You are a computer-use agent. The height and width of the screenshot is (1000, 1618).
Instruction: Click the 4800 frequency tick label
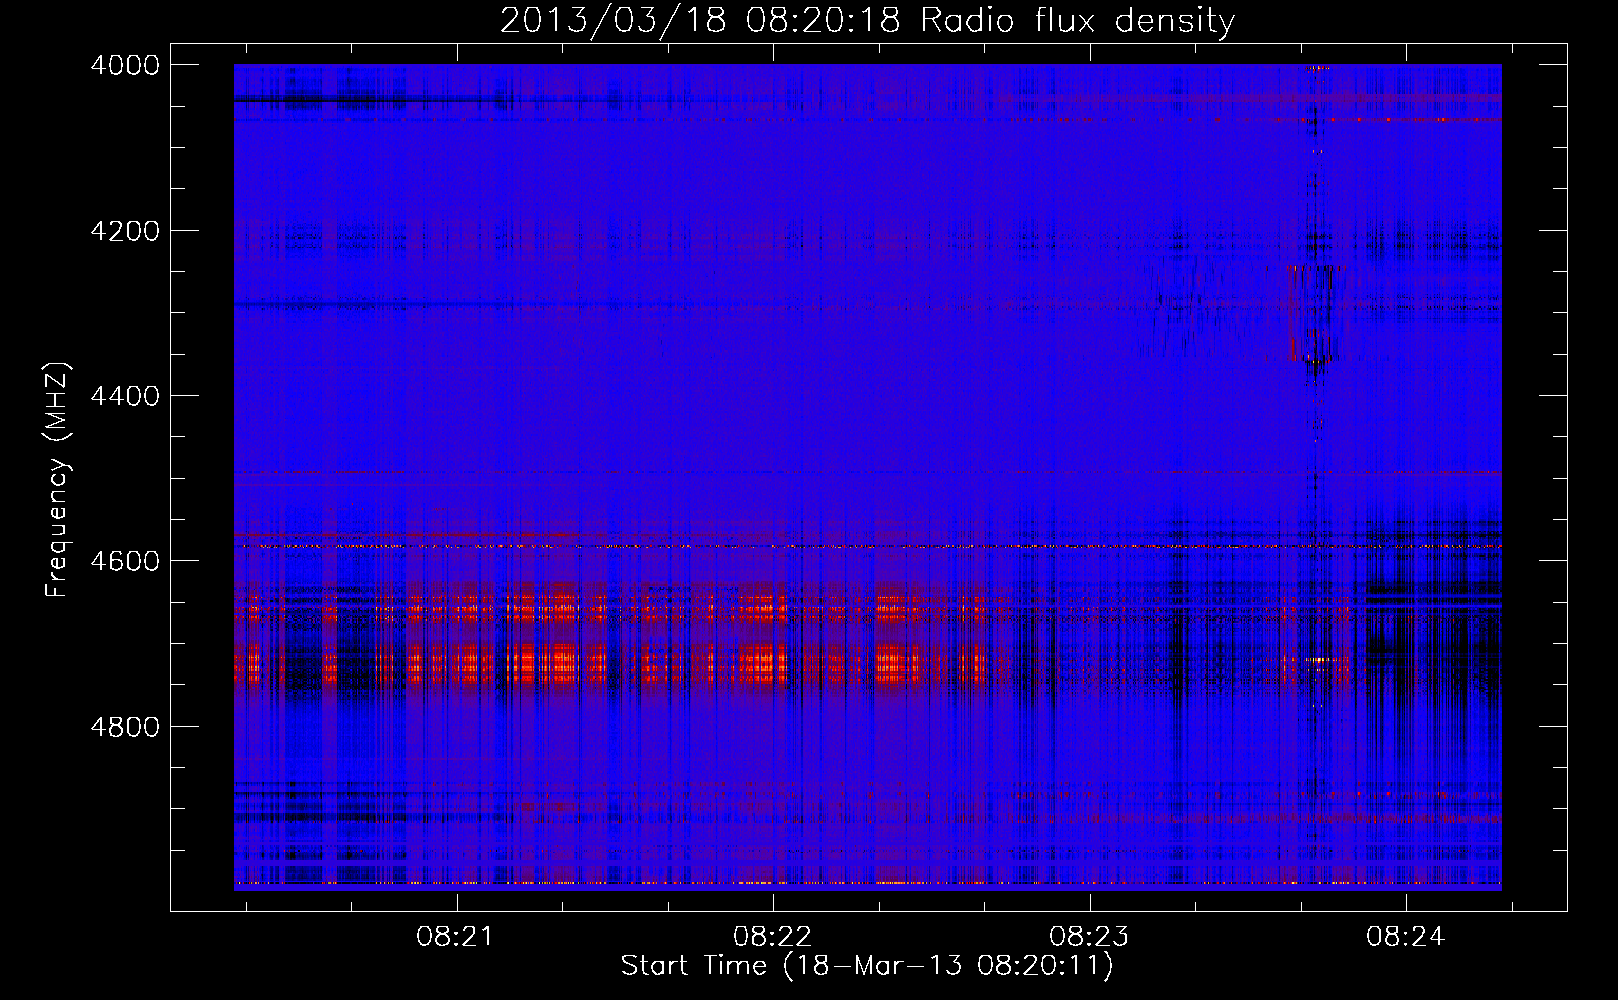click(125, 727)
